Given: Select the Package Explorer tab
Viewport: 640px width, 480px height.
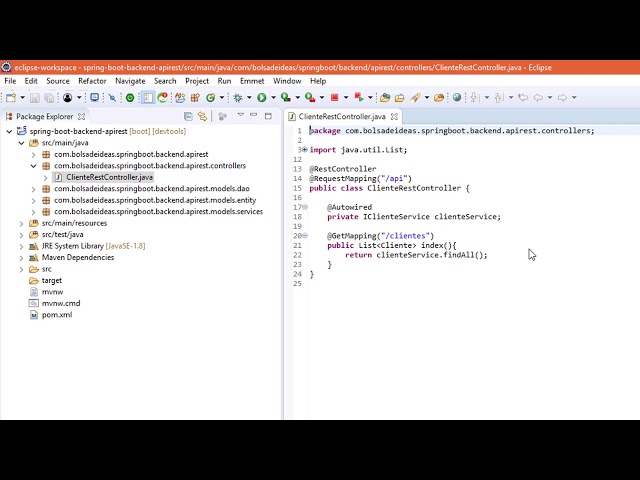Looking at the screenshot, I should [44, 117].
